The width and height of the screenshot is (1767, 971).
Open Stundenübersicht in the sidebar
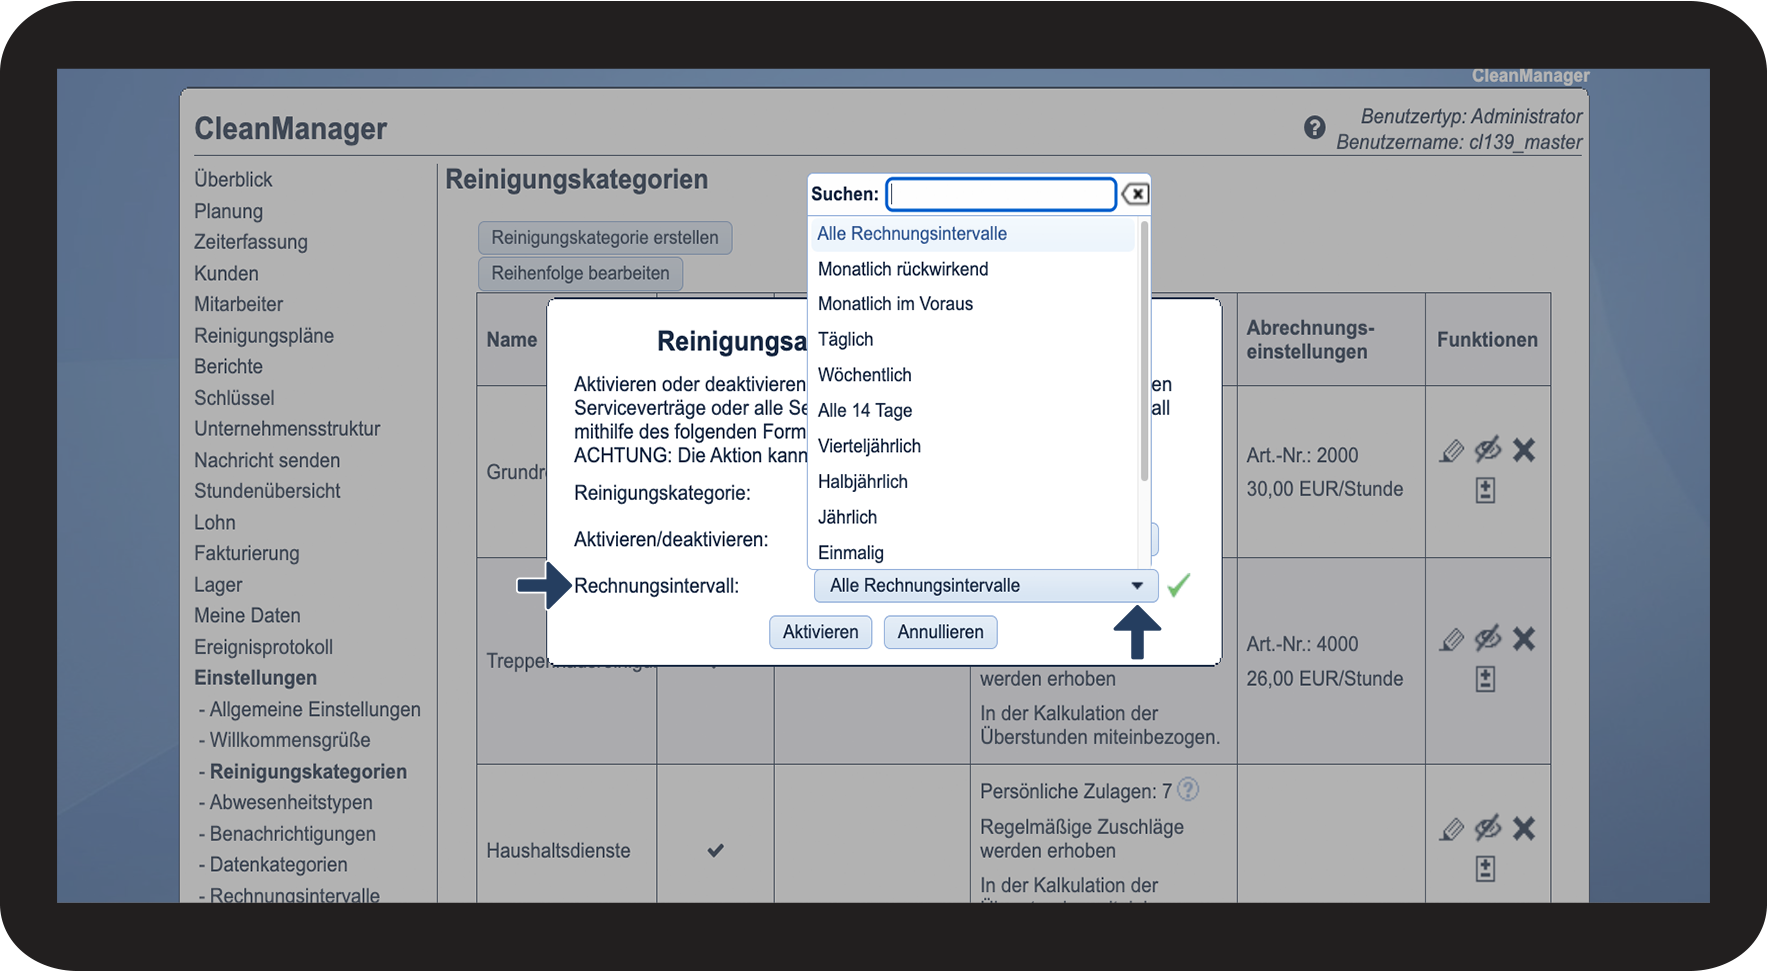(267, 491)
